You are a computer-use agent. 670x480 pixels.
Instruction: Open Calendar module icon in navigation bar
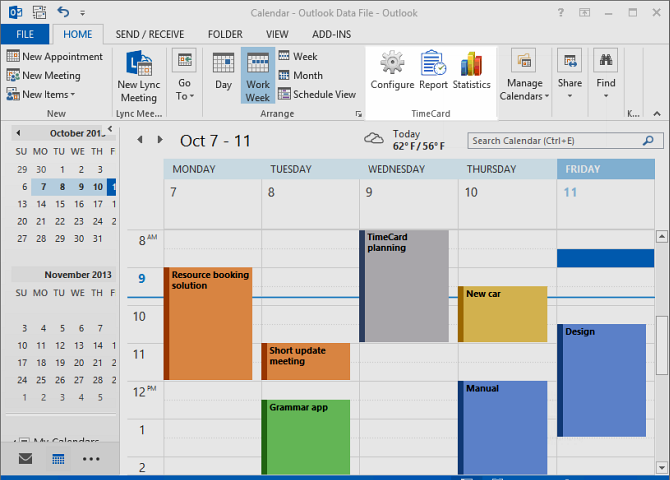[58, 459]
